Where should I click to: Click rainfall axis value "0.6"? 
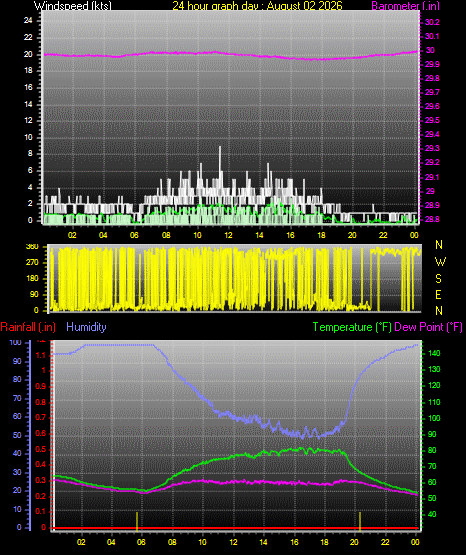(x=41, y=434)
